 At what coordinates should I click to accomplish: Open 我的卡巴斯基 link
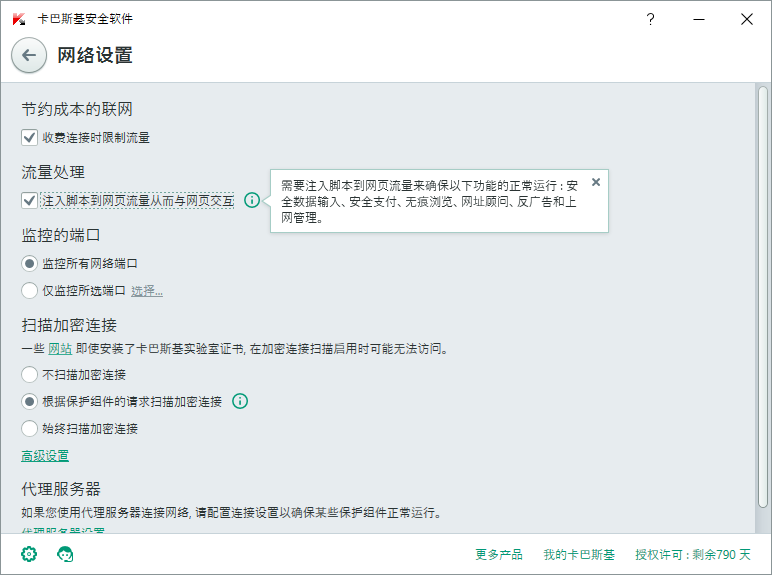coord(579,554)
